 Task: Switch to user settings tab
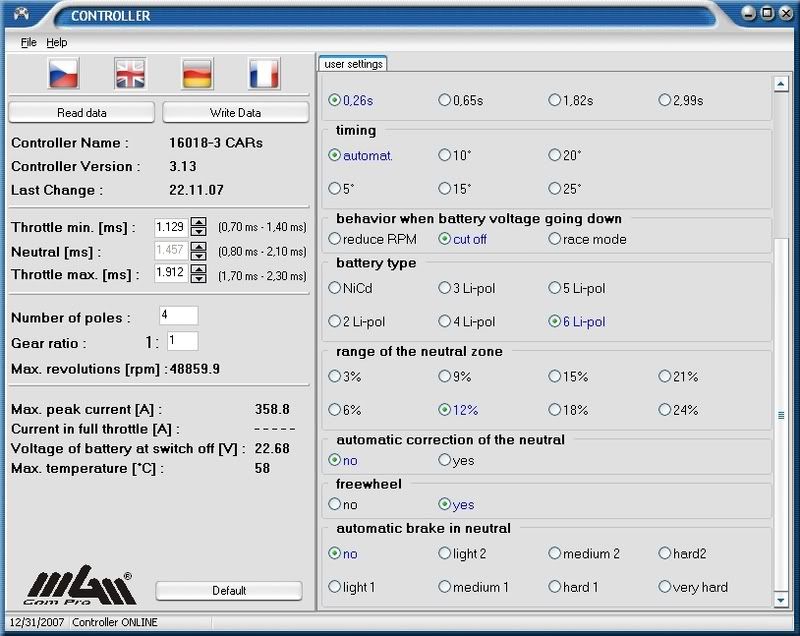(x=352, y=64)
